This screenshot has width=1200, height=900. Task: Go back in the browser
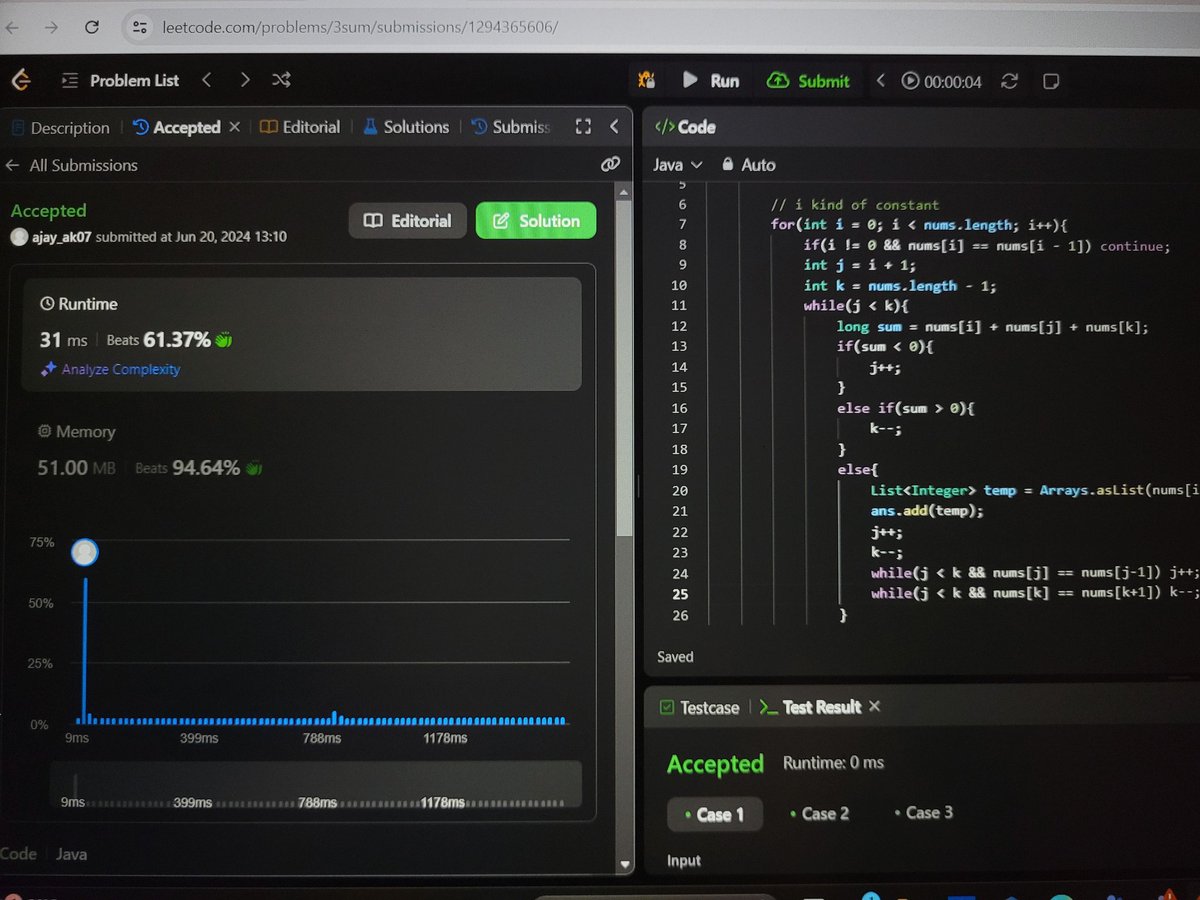coord(13,27)
